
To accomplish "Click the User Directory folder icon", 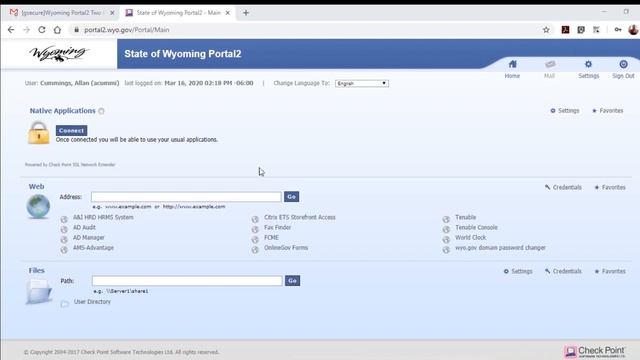I will (64, 304).
